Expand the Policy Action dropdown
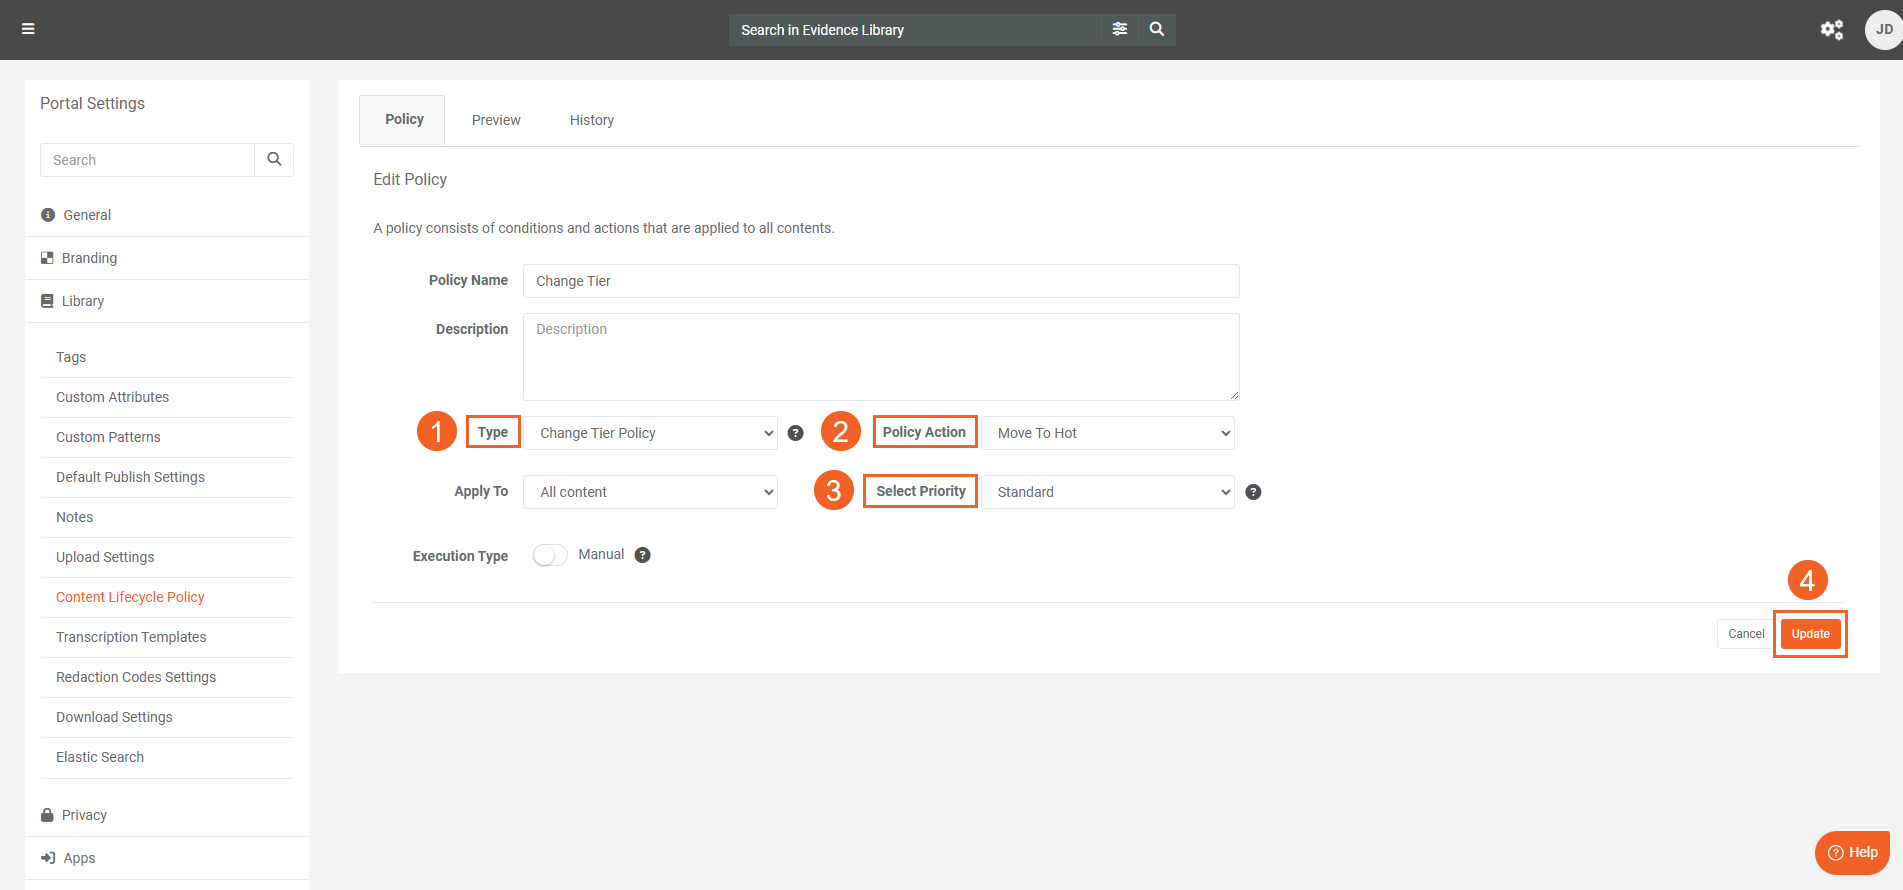This screenshot has height=890, width=1903. click(1107, 433)
